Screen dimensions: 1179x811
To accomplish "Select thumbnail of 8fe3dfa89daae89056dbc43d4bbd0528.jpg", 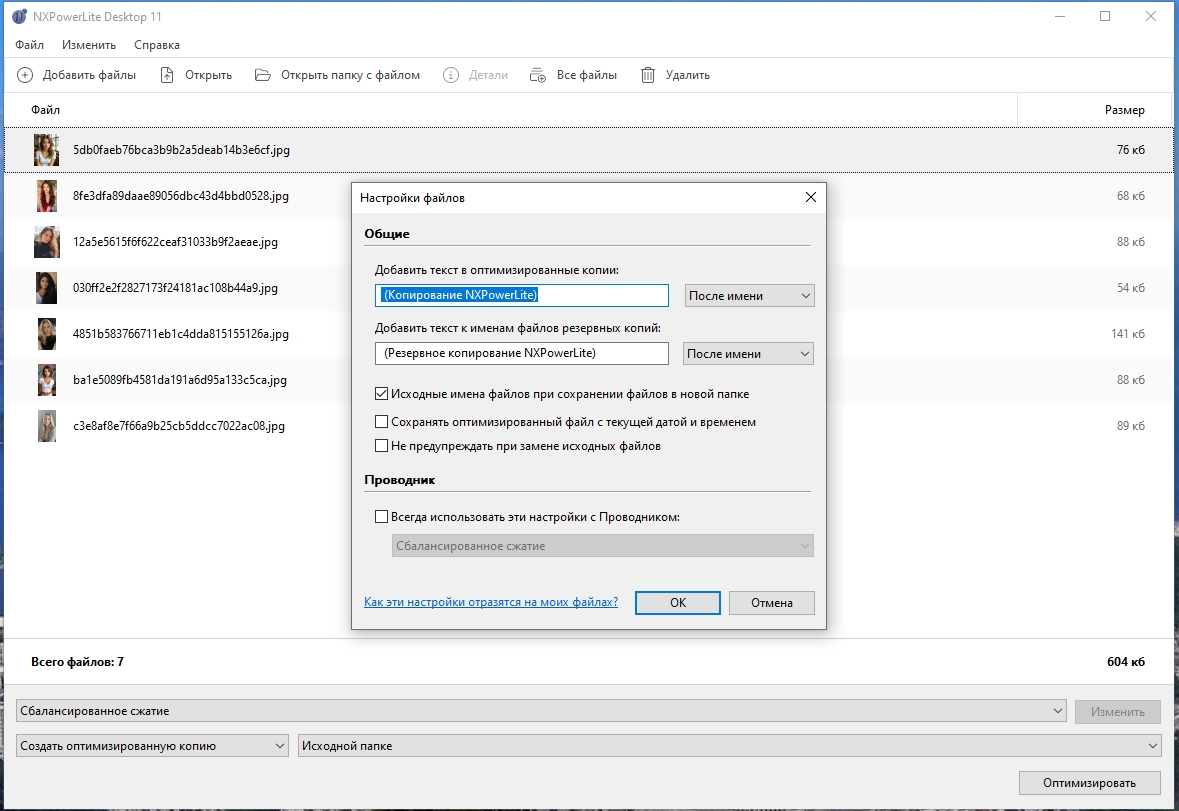I will tap(47, 196).
